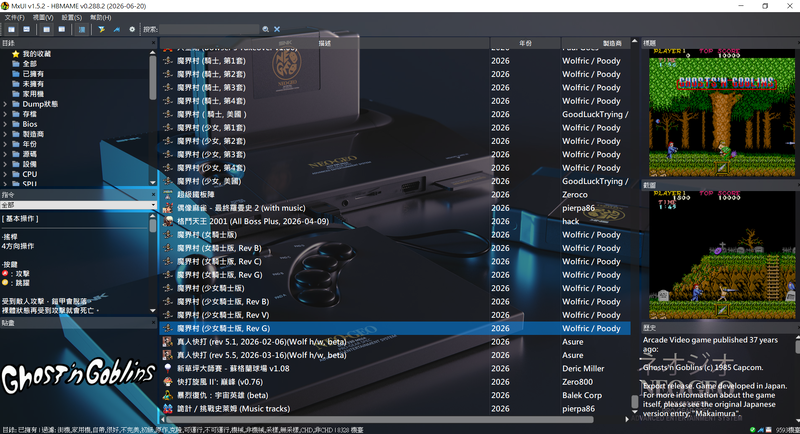The width and height of the screenshot is (800, 434).
Task: Click the gear settings icon in toolbar
Action: click(132, 30)
